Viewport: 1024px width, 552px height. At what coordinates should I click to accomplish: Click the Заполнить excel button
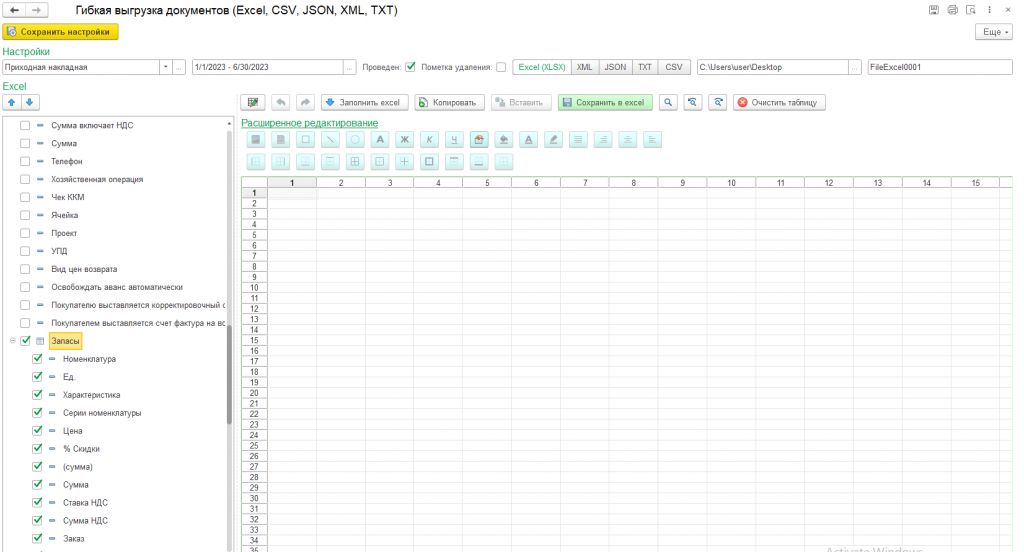click(x=364, y=103)
